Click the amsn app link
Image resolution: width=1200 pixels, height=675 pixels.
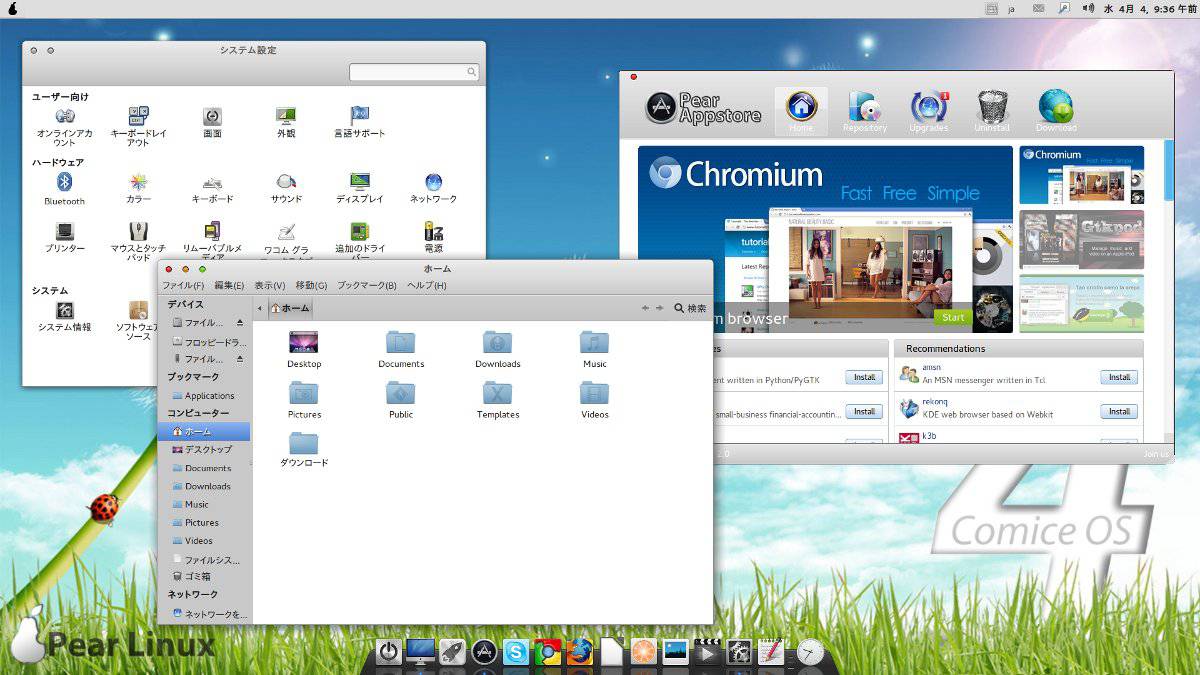[x=932, y=367]
